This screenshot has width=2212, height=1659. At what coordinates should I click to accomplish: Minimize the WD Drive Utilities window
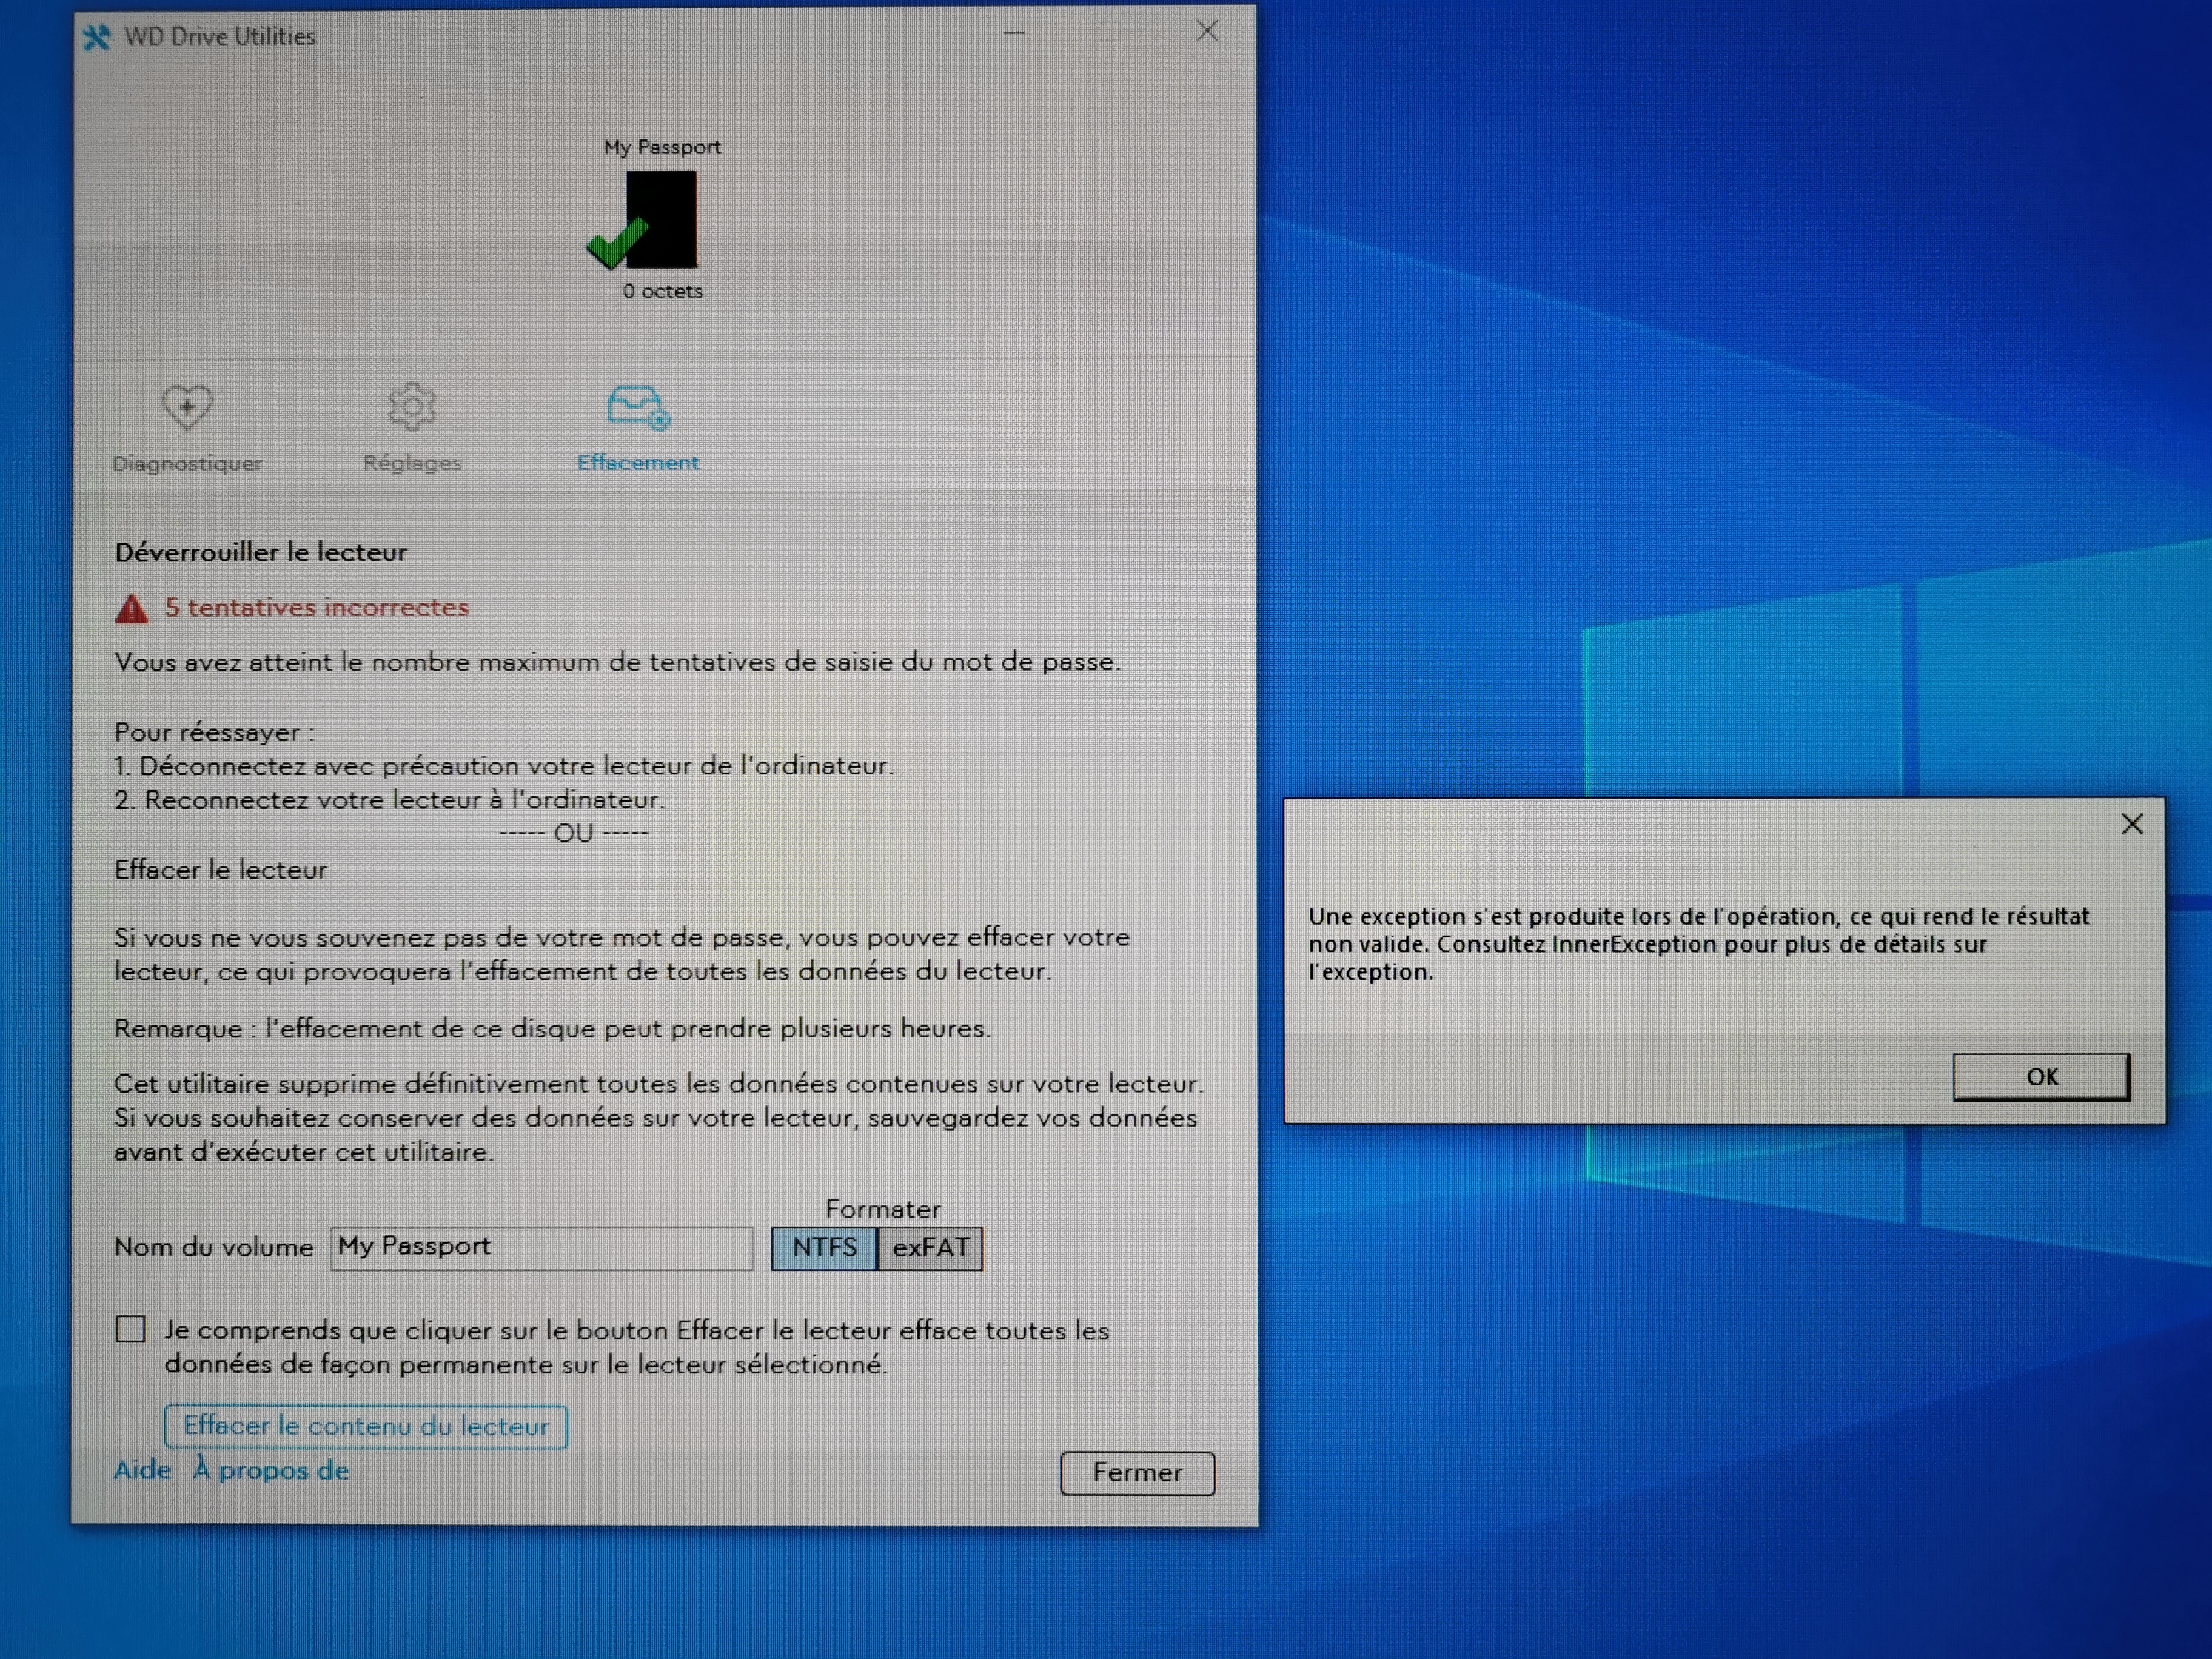pos(1014,33)
